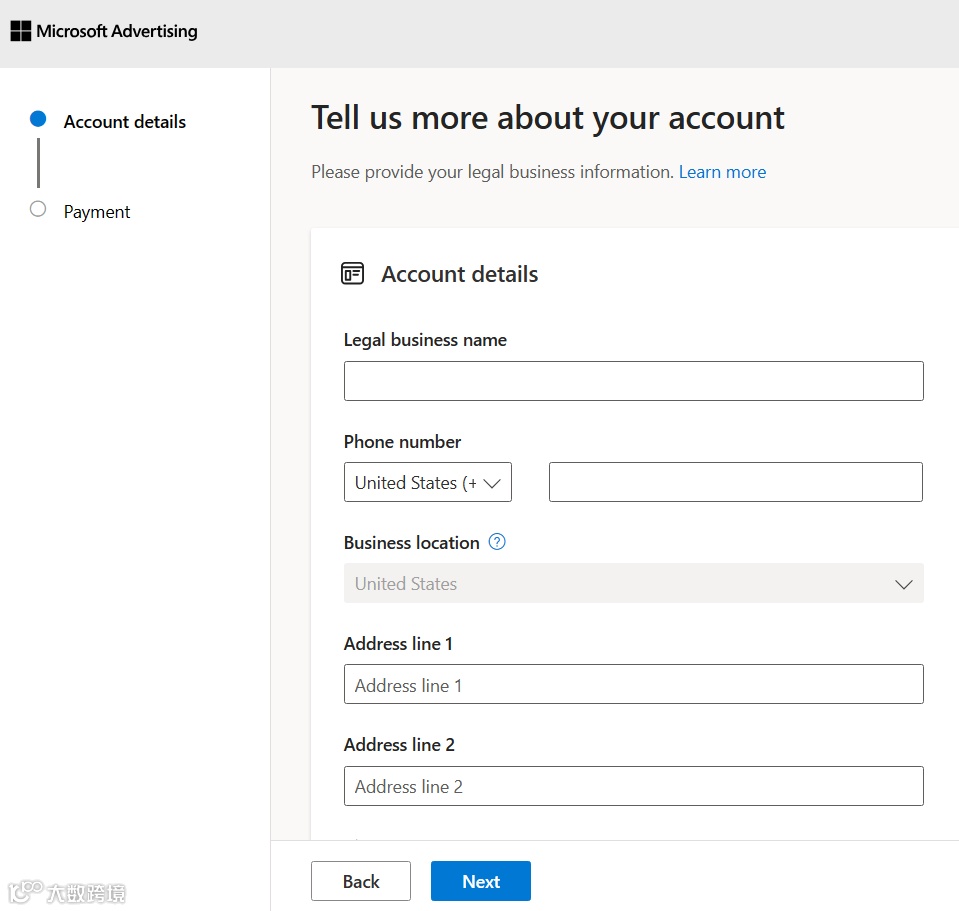
Task: Click the Business location chevron arrow
Action: tap(904, 584)
